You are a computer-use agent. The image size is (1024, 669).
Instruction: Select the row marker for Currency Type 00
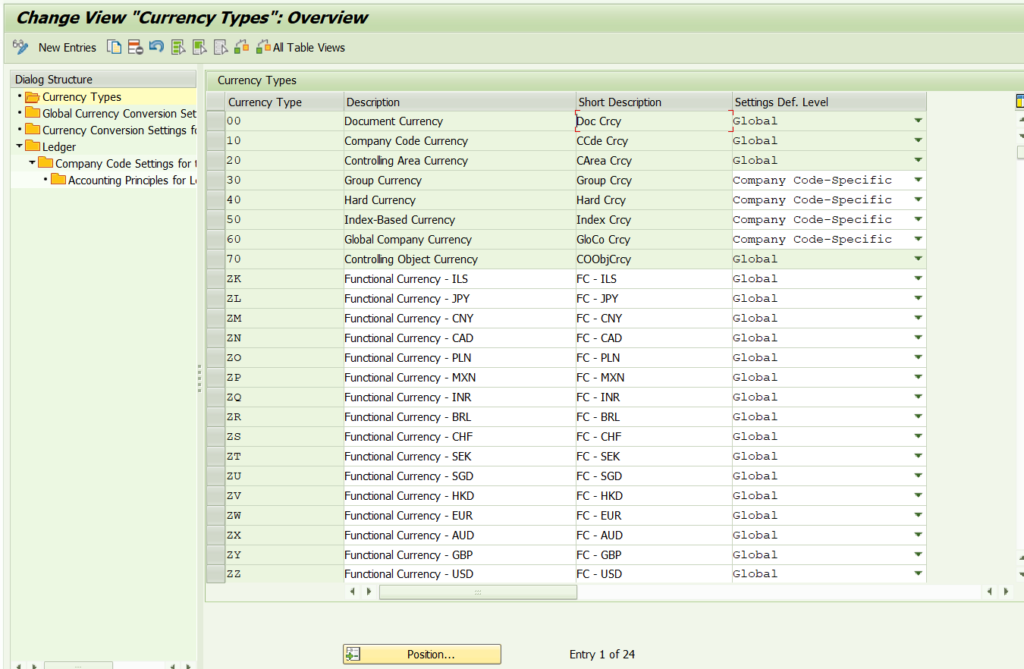(x=215, y=120)
